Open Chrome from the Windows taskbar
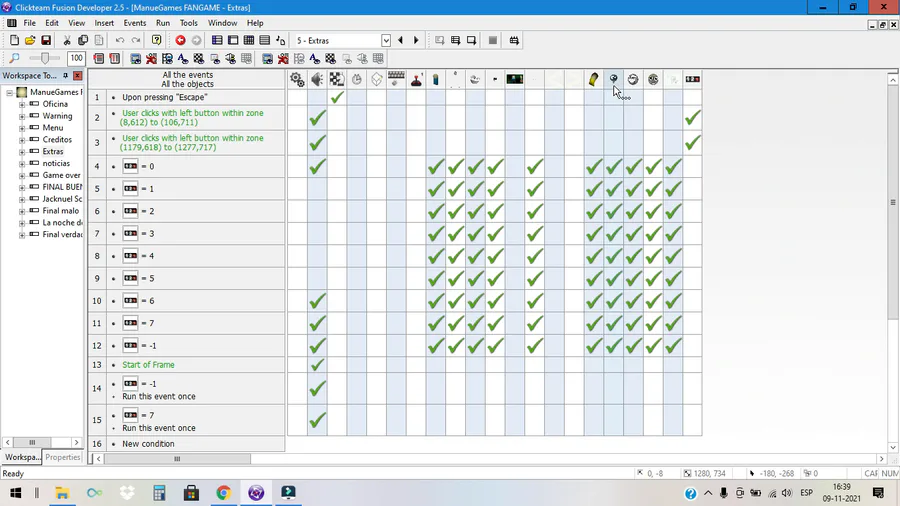The height and width of the screenshot is (506, 900). click(223, 493)
